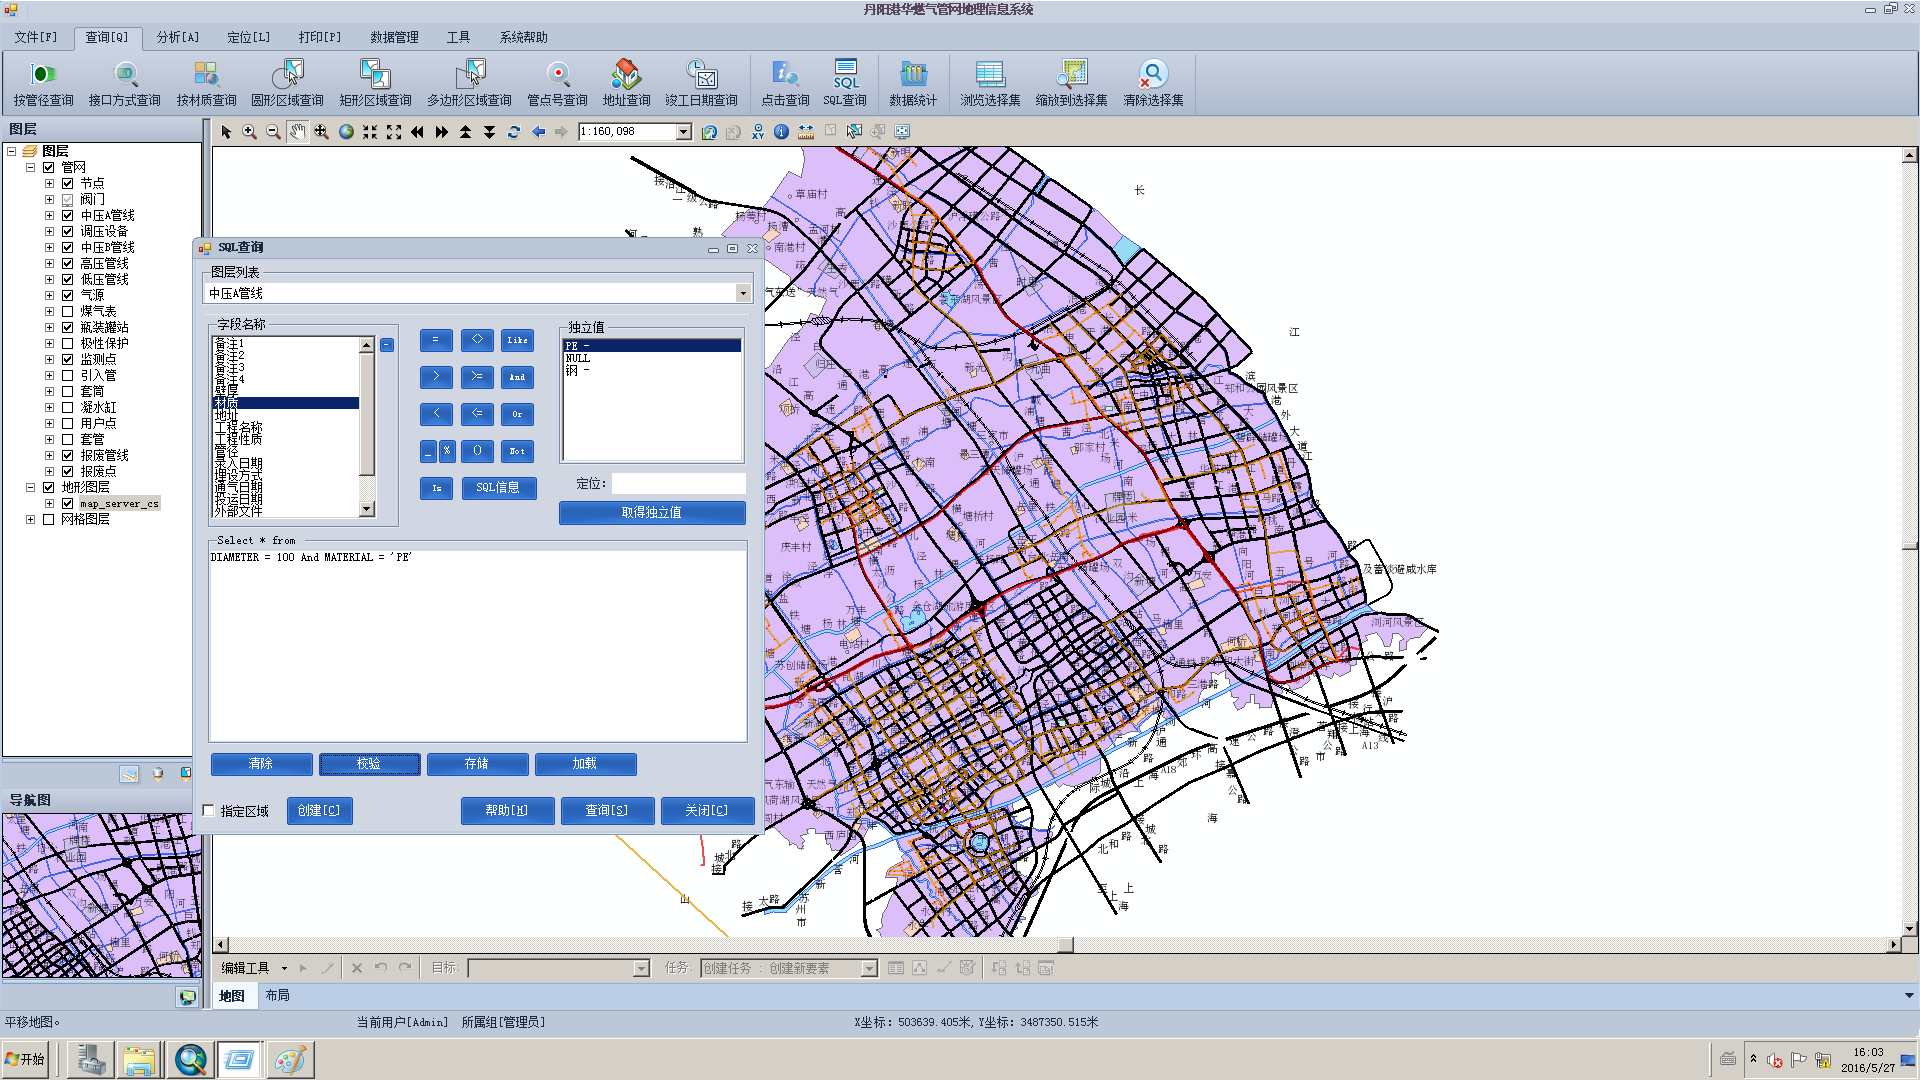Click the 校验 button
Viewport: 1920px width, 1080px height.
369,764
